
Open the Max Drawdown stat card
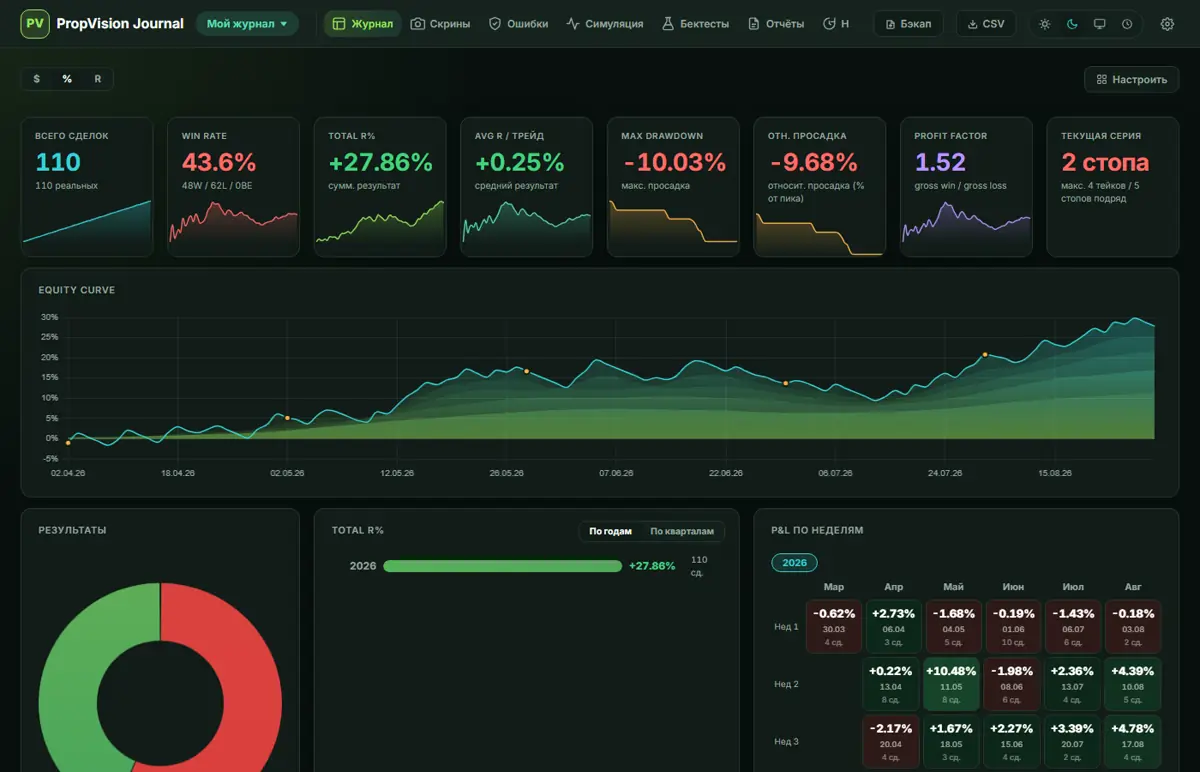click(673, 187)
